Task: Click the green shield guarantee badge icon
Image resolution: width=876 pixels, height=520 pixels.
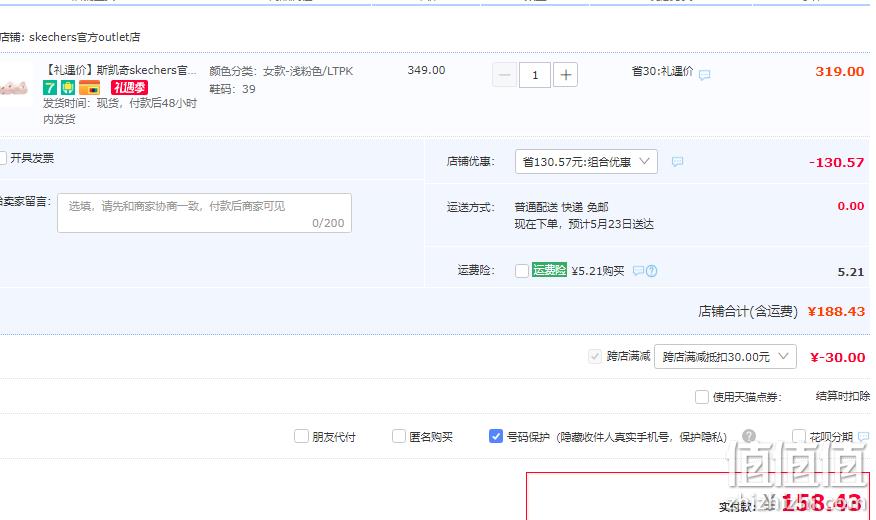Action: [x=68, y=88]
